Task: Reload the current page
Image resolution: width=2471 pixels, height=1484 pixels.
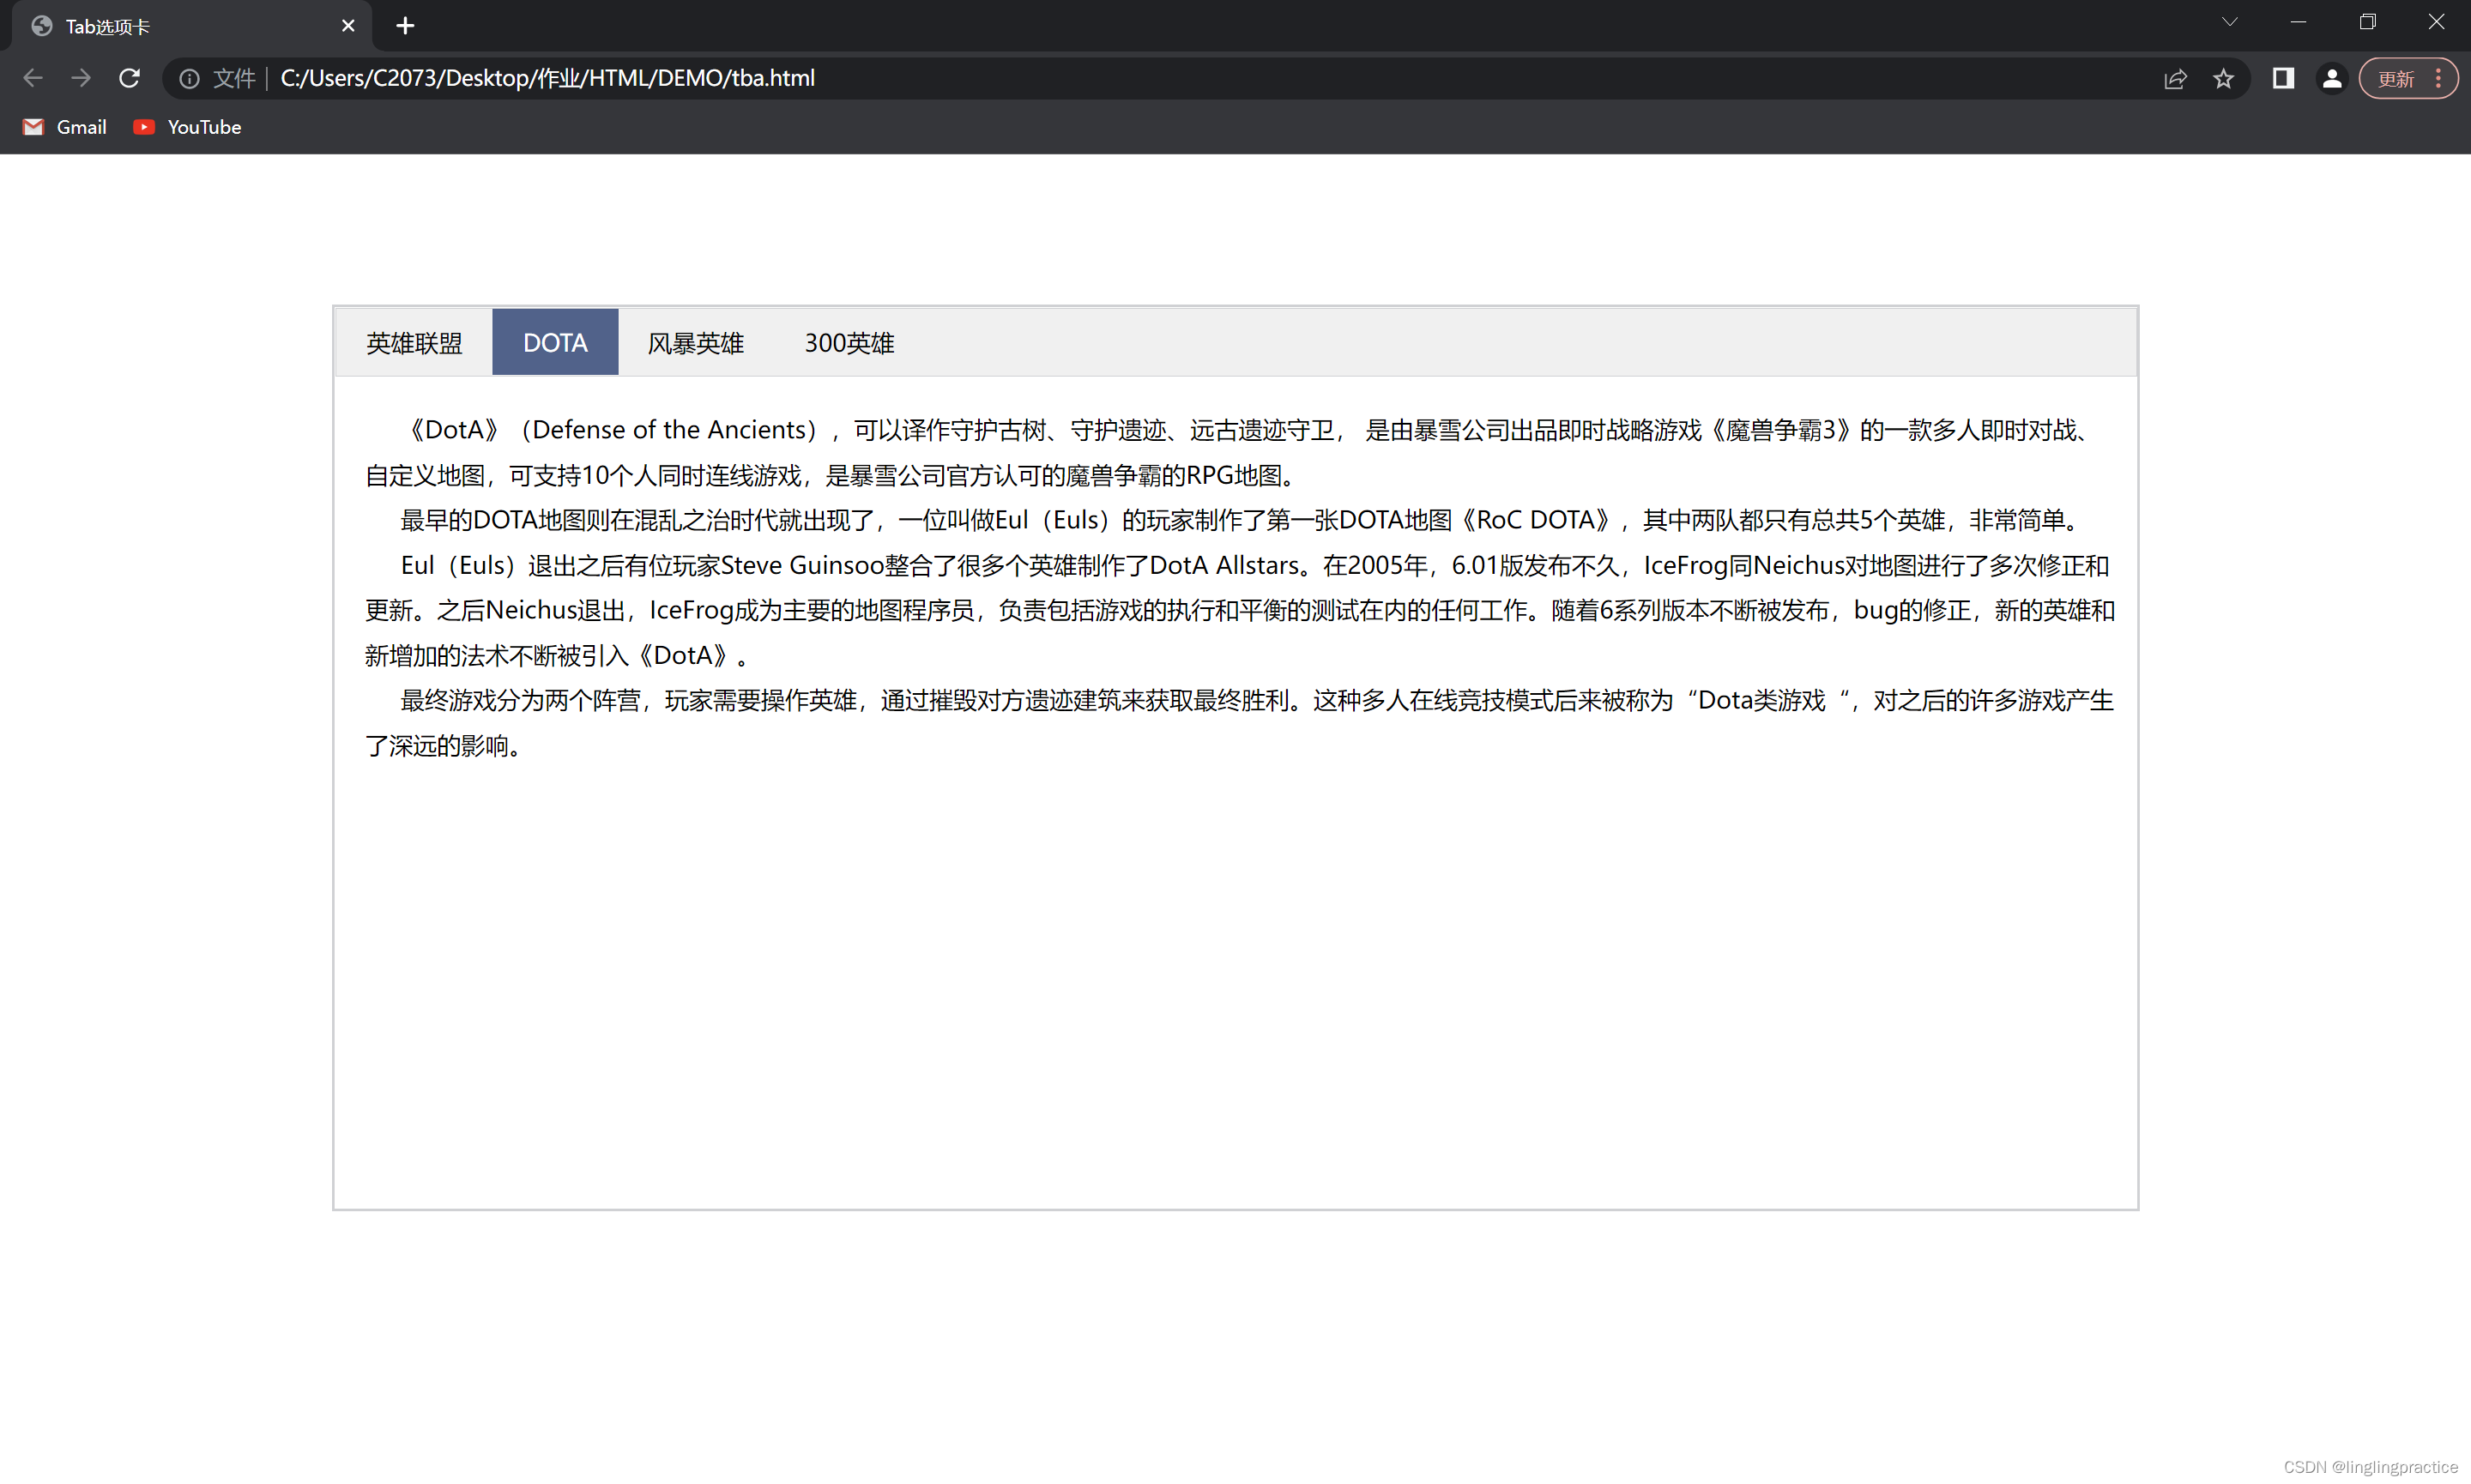Action: point(129,78)
